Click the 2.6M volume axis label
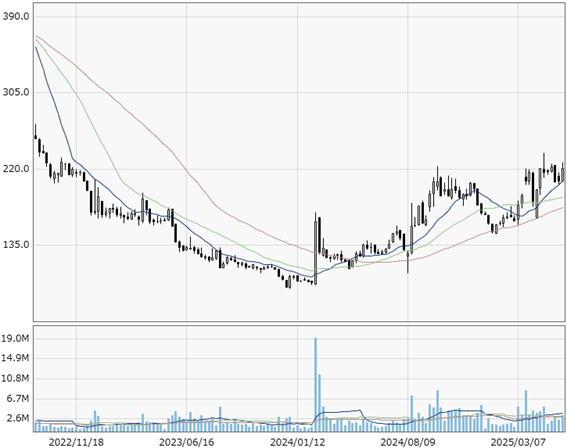Viewport: 567px width, 448px height. (x=18, y=418)
